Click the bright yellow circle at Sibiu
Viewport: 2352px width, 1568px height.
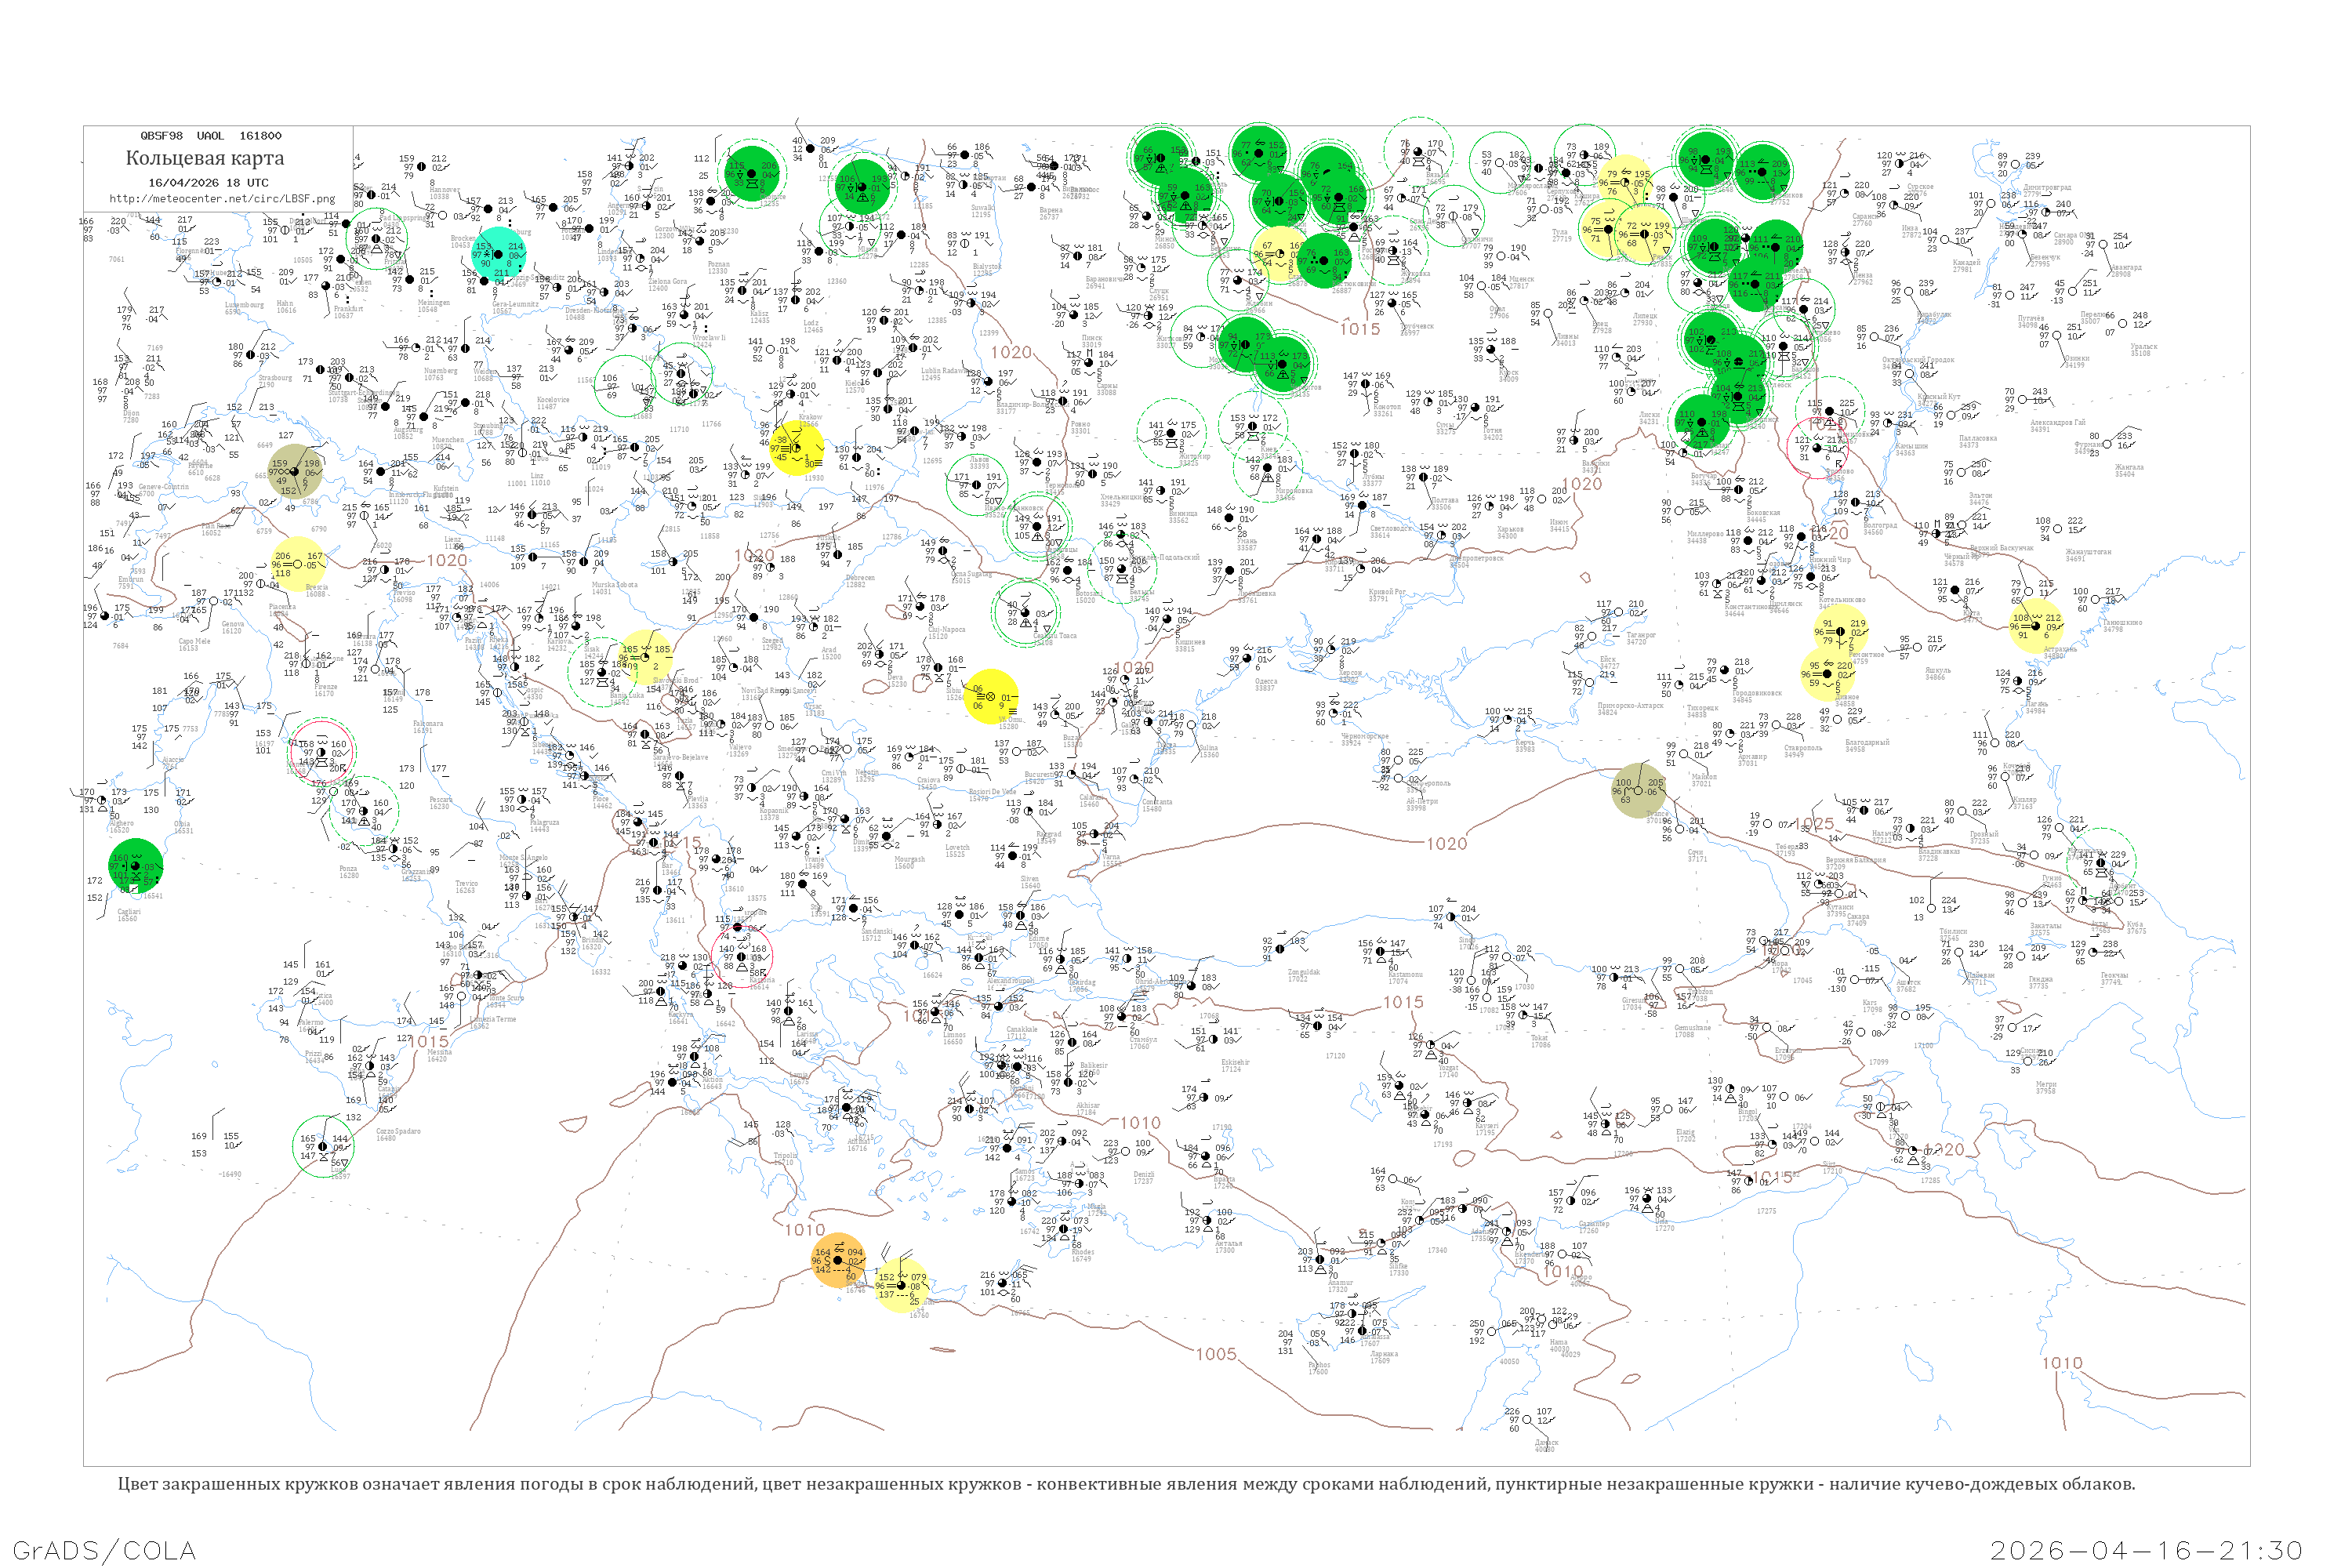[990, 696]
